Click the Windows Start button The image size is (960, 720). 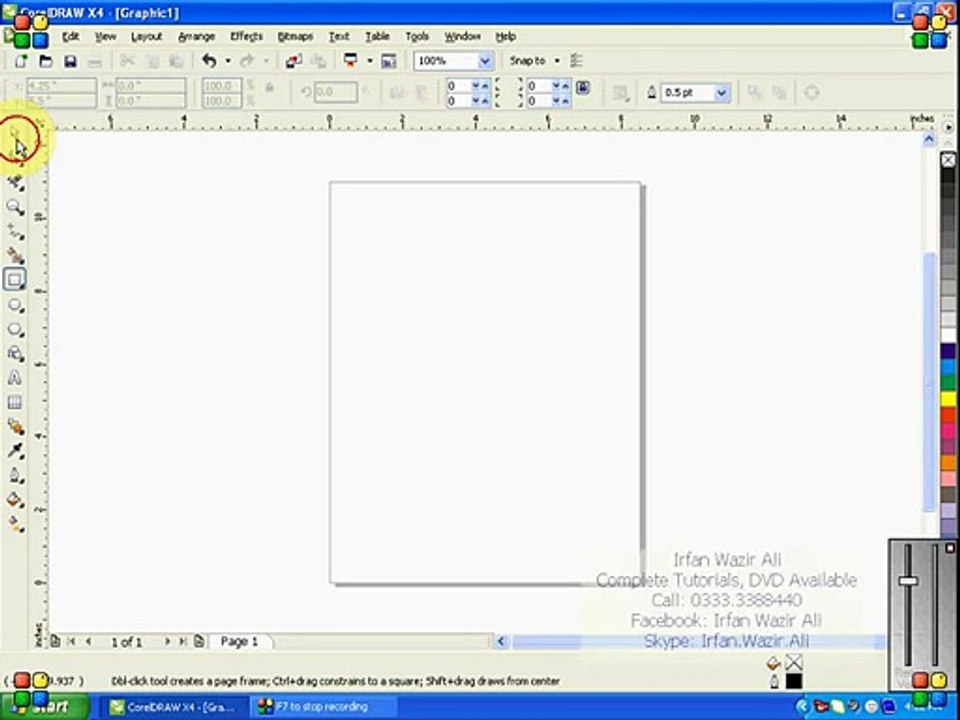point(44,707)
